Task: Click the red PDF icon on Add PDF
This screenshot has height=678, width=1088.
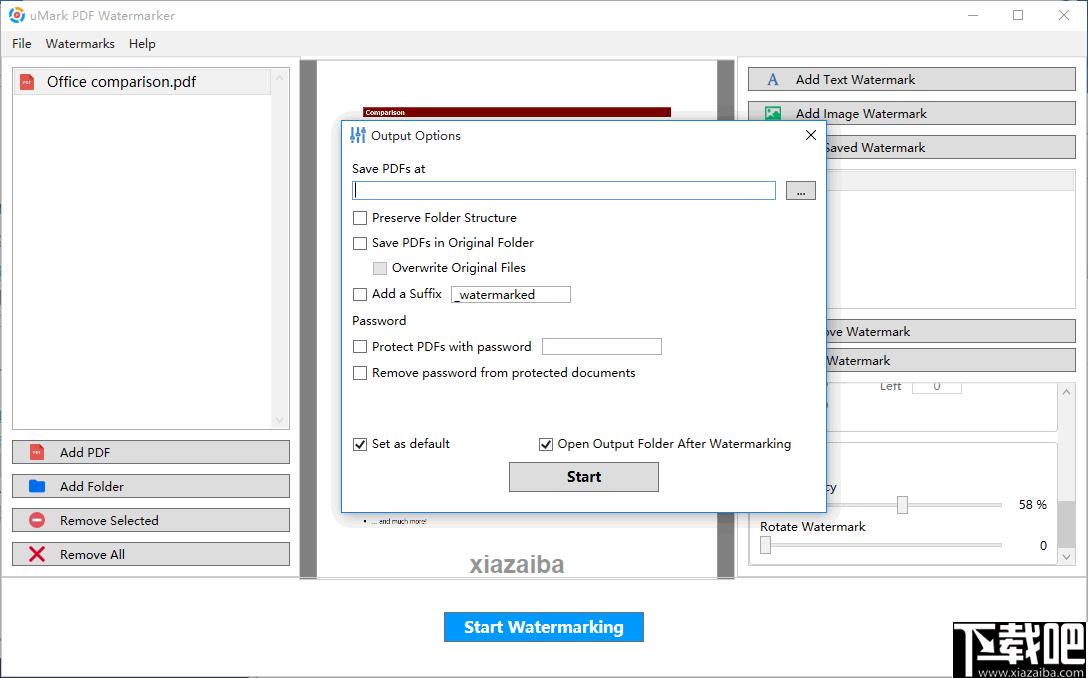Action: tap(37, 452)
